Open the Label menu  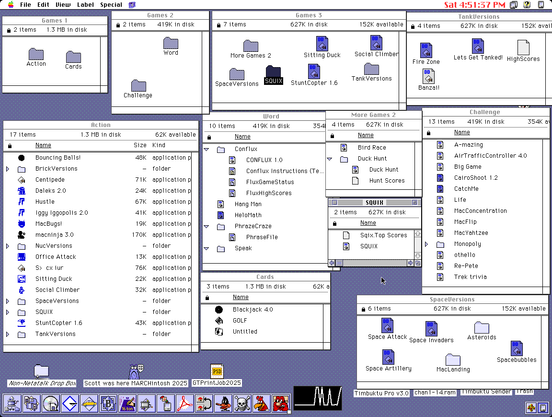click(85, 5)
